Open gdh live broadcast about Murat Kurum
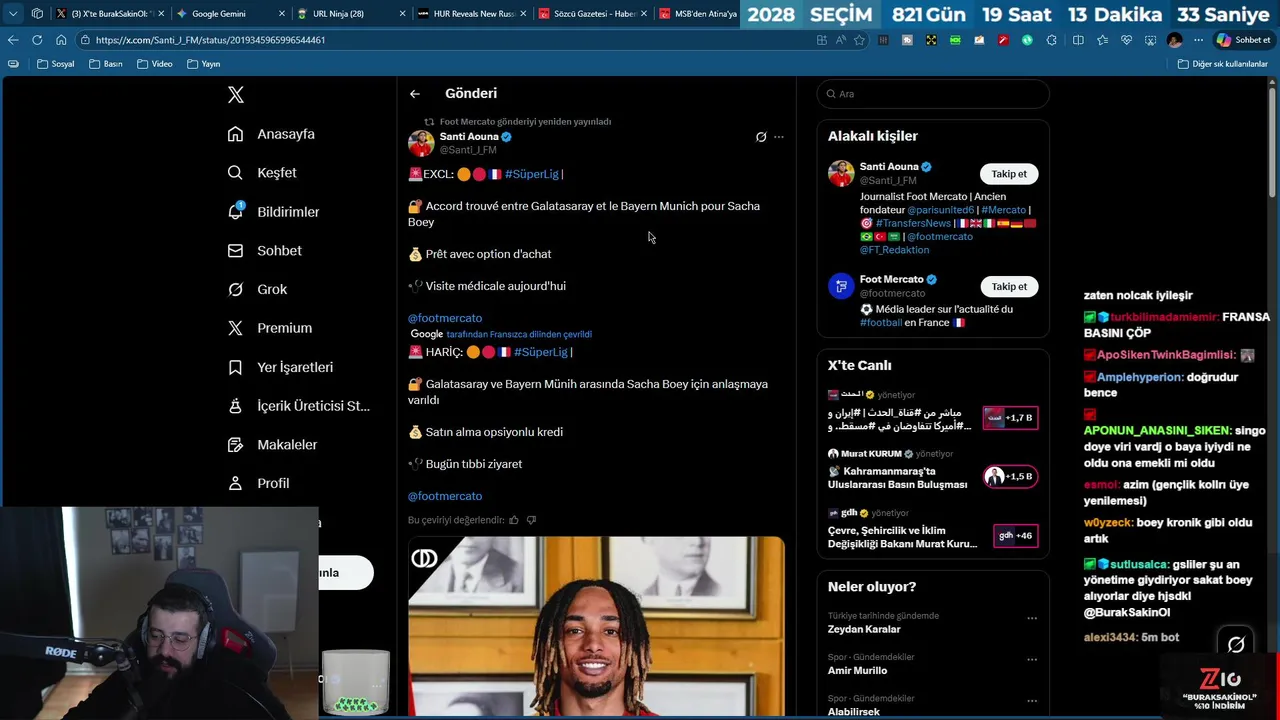 pos(932,529)
